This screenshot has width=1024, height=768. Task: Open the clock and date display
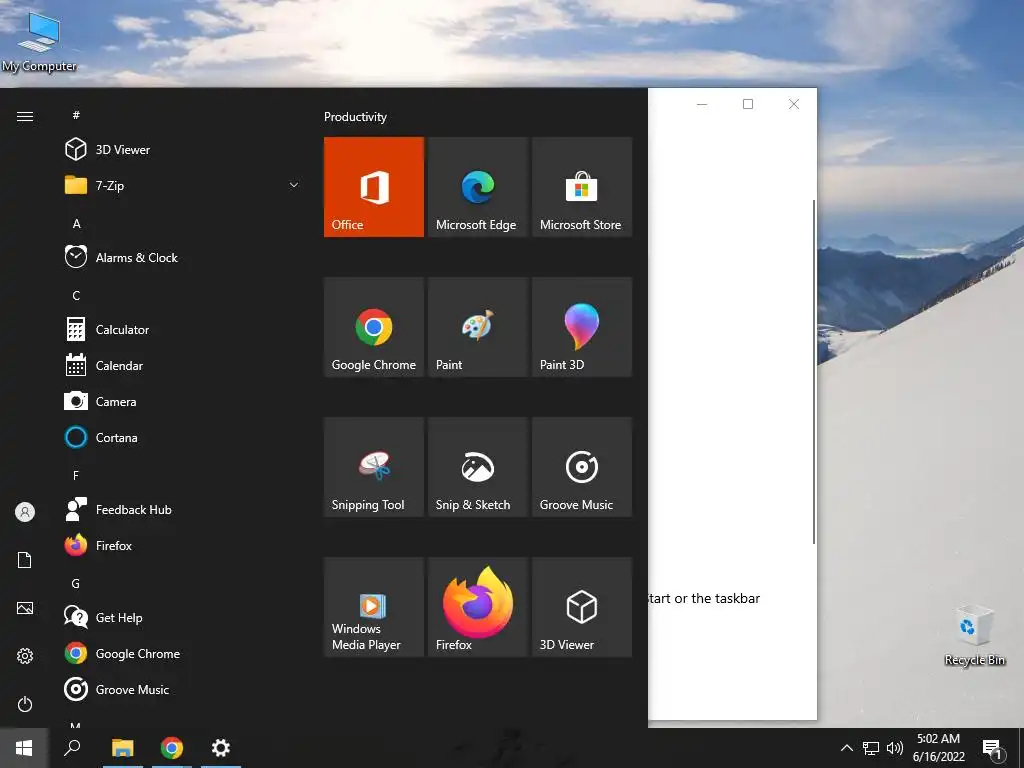tap(938, 748)
